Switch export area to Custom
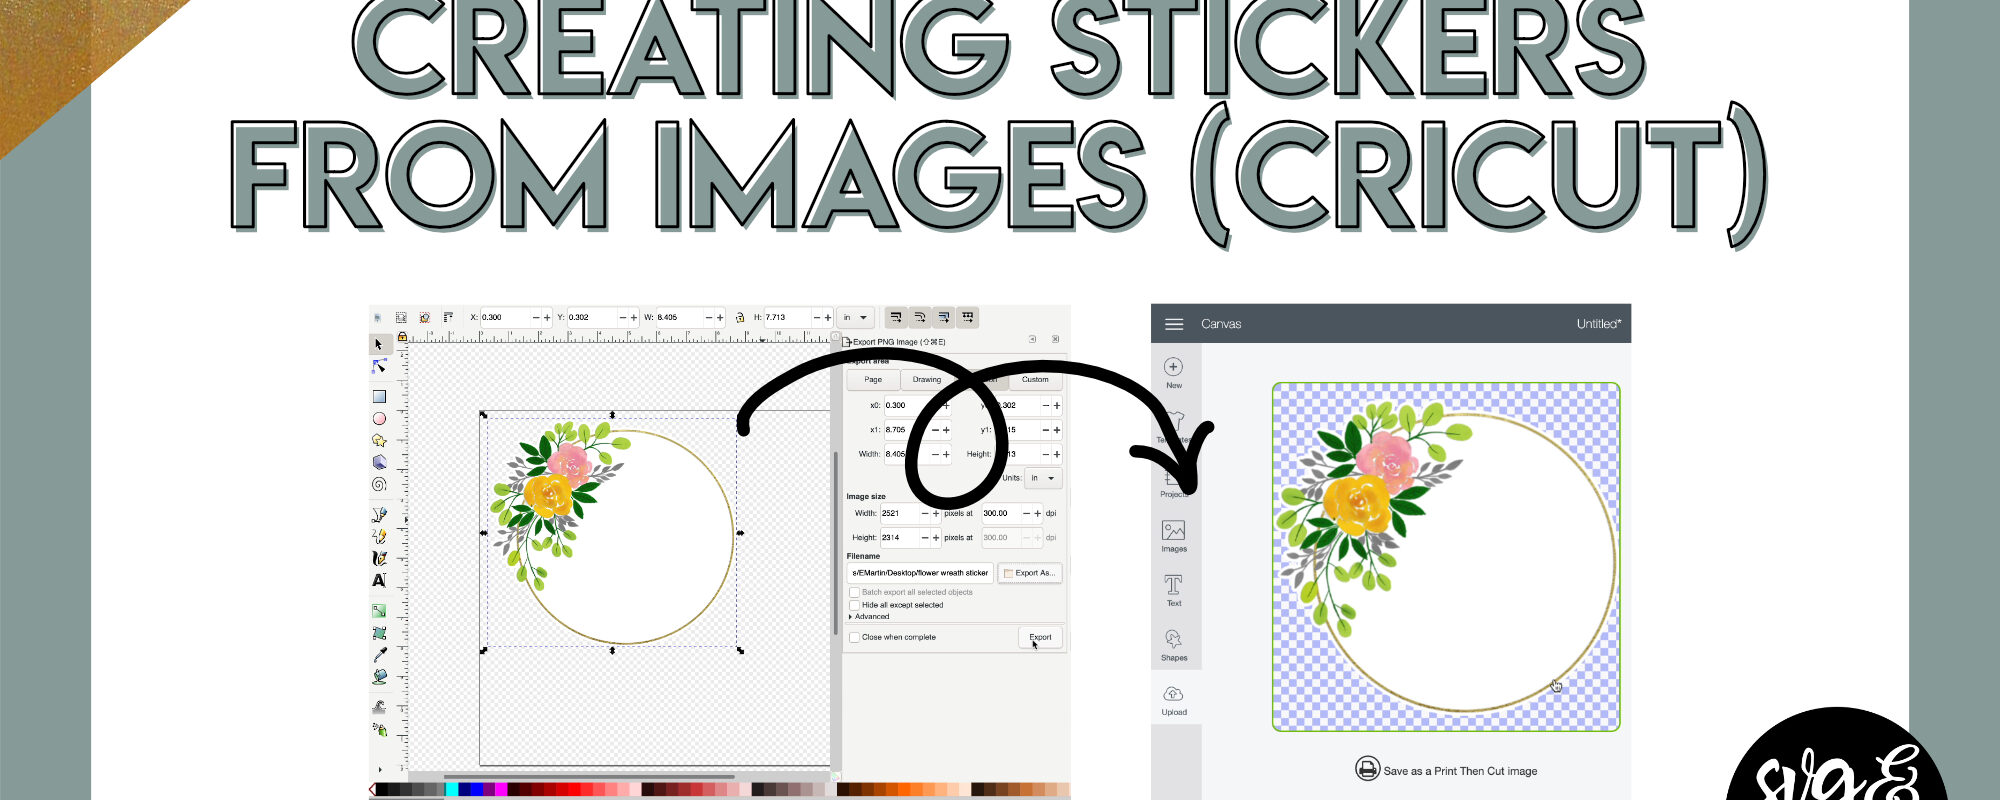This screenshot has height=800, width=2000. coord(1035,380)
